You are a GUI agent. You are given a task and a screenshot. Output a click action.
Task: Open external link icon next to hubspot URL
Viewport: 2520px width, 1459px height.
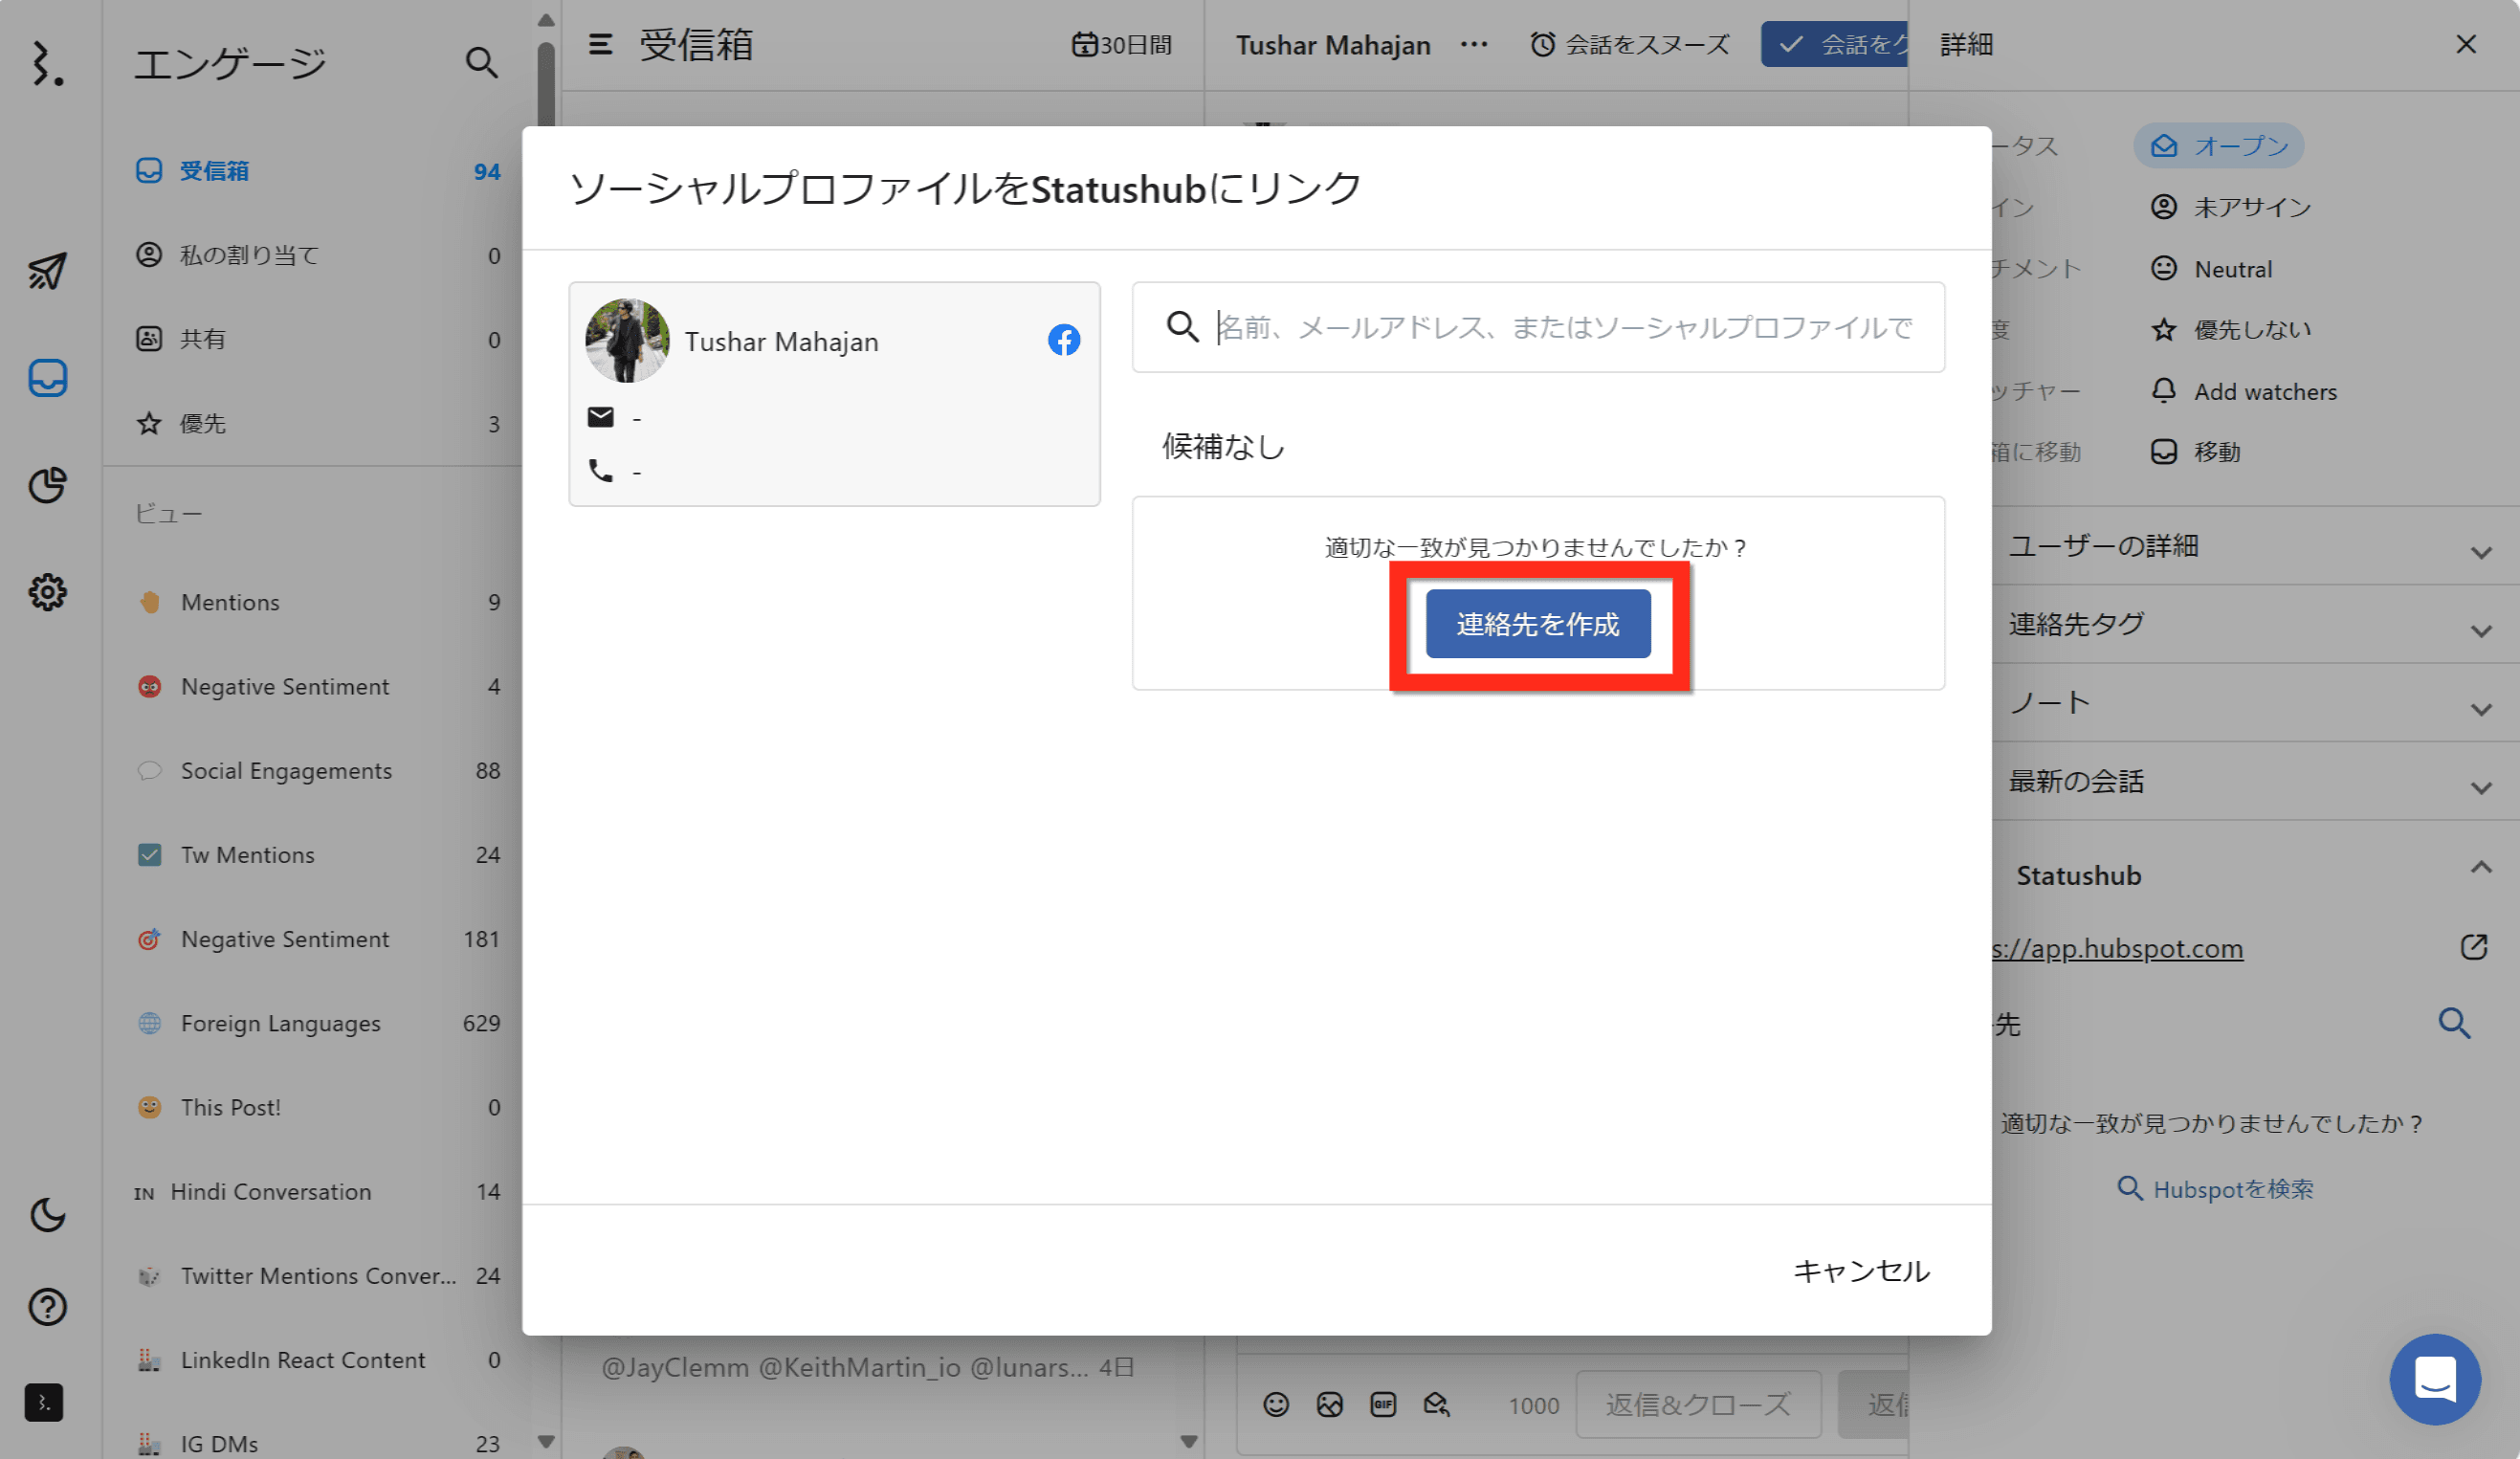2473,947
